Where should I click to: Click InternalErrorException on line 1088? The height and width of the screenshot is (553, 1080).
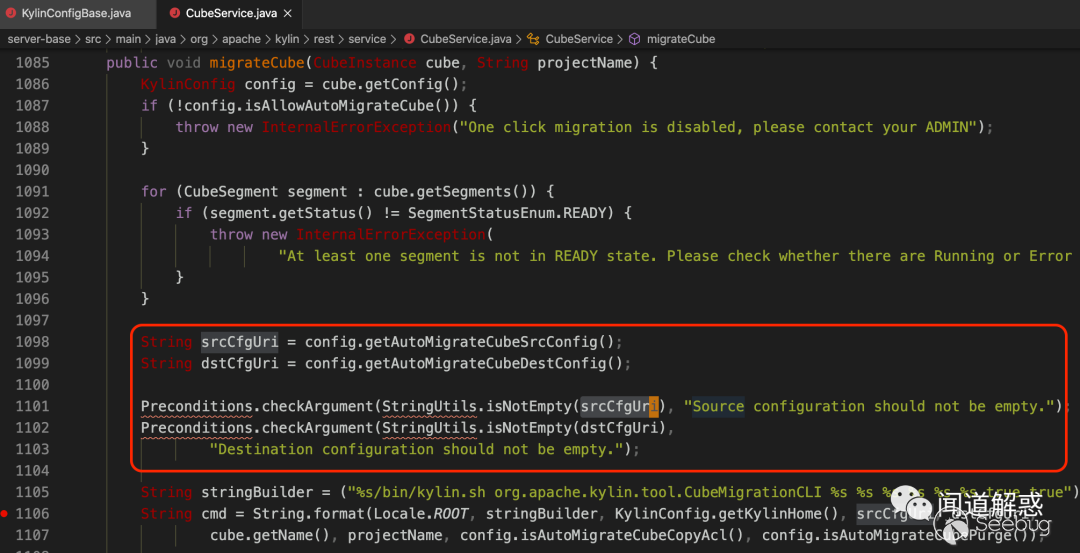click(355, 127)
